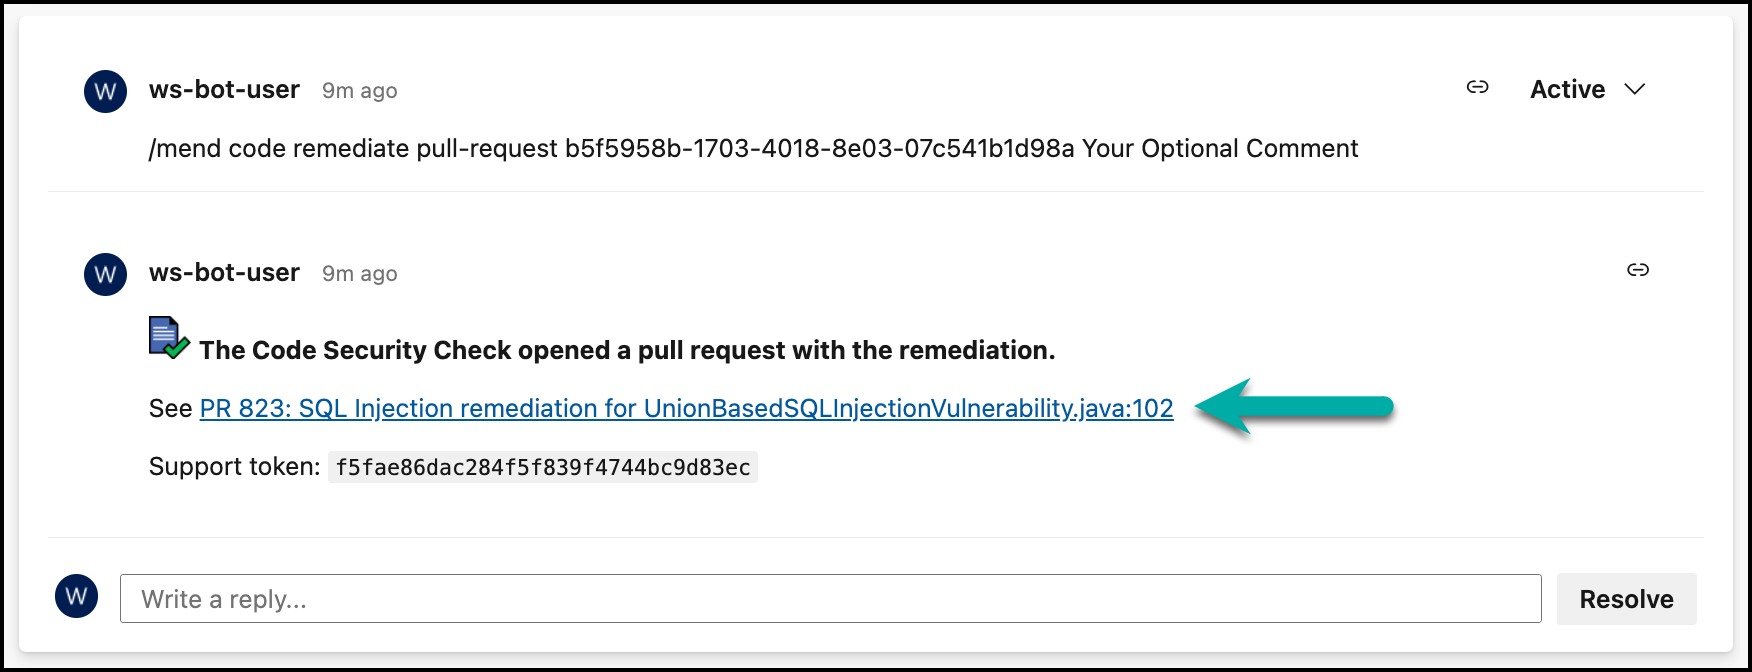Click the first comment's W avatar

tap(105, 92)
